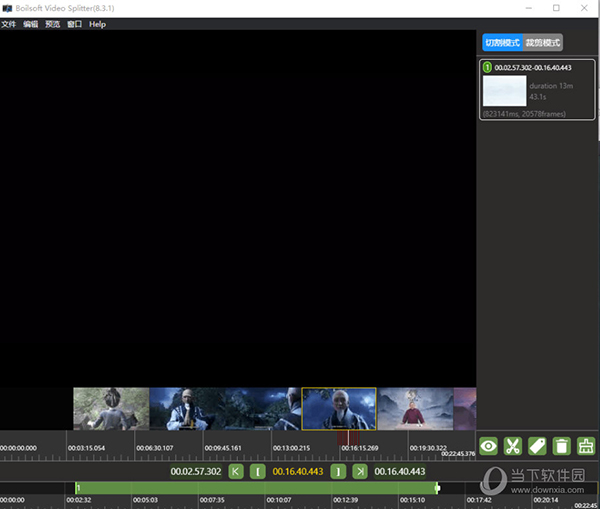Image resolution: width=600 pixels, height=509 pixels.
Task: Click timeline mark 00:03:15.054
Action: coord(86,448)
